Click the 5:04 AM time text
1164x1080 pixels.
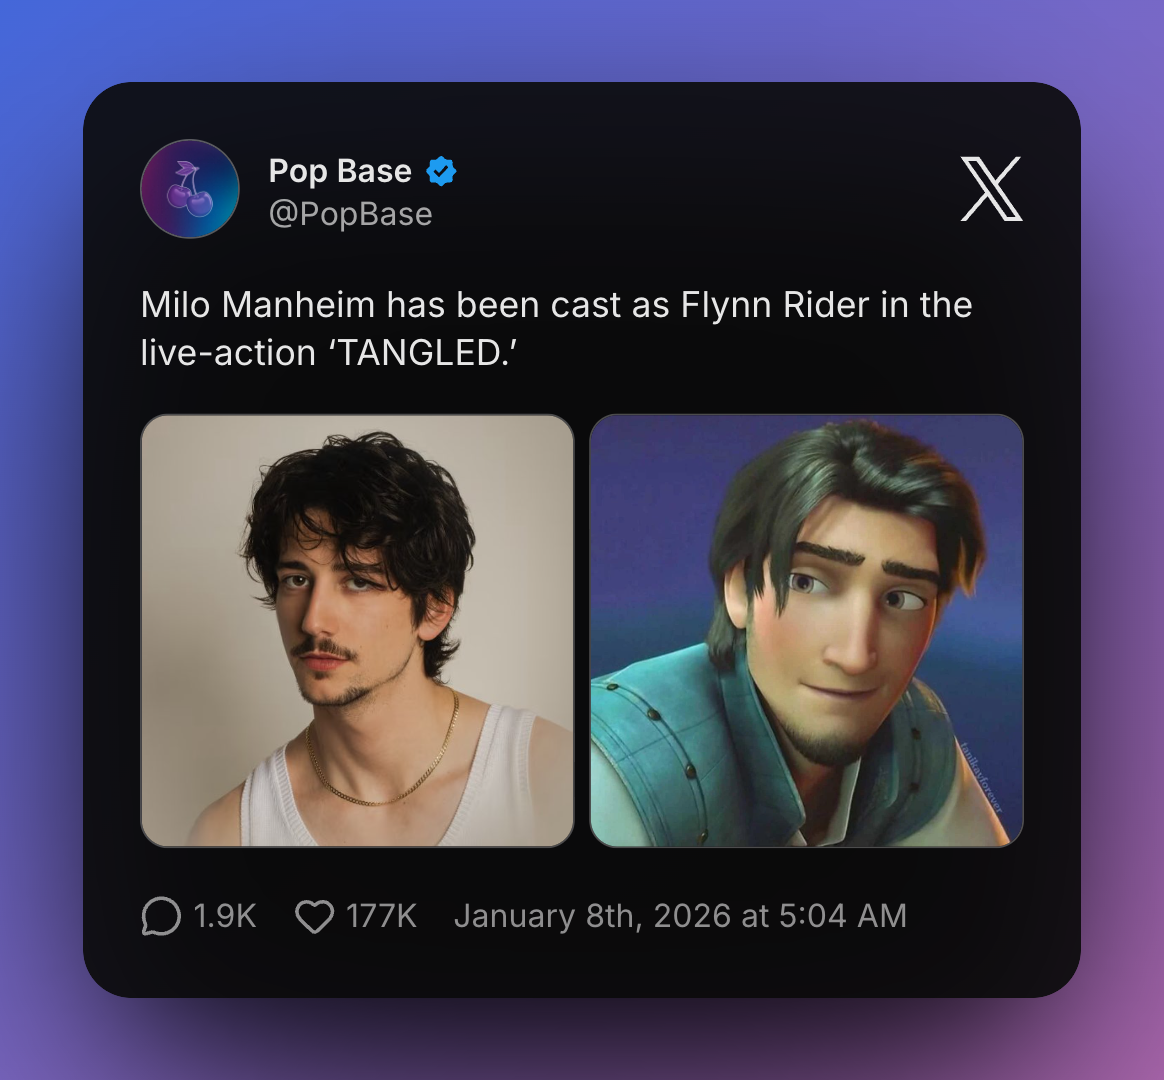click(x=843, y=916)
